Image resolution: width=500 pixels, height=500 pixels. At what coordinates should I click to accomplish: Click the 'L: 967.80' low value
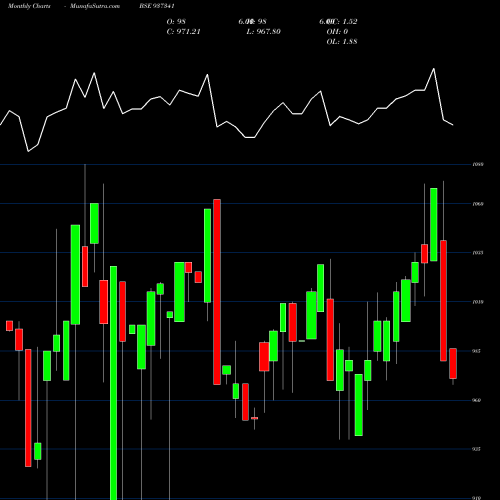click(x=263, y=32)
